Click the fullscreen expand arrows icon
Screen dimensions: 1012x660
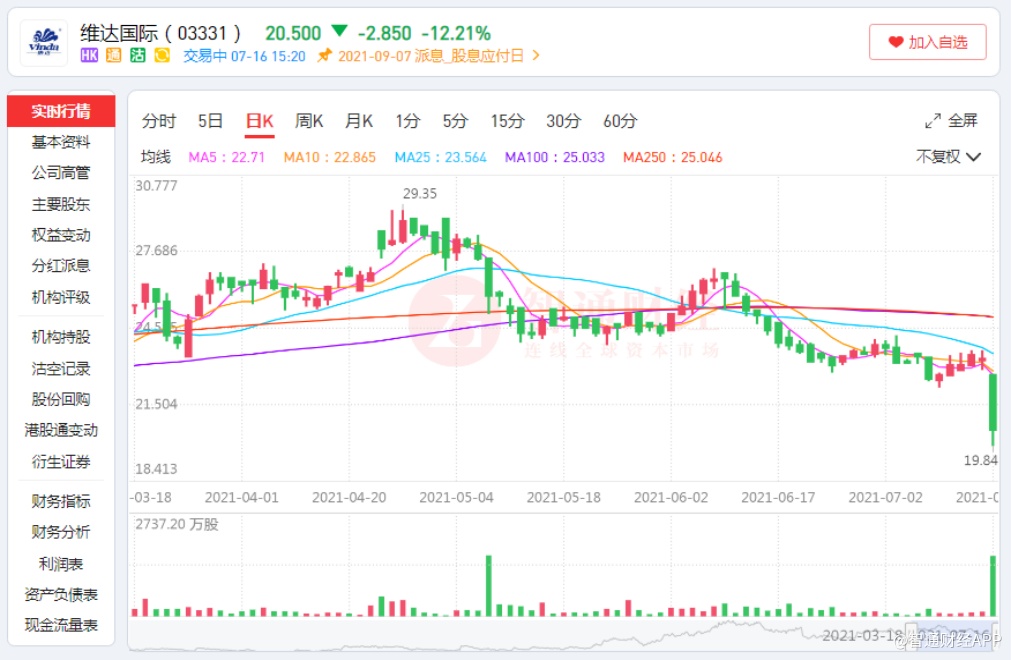click(x=932, y=121)
